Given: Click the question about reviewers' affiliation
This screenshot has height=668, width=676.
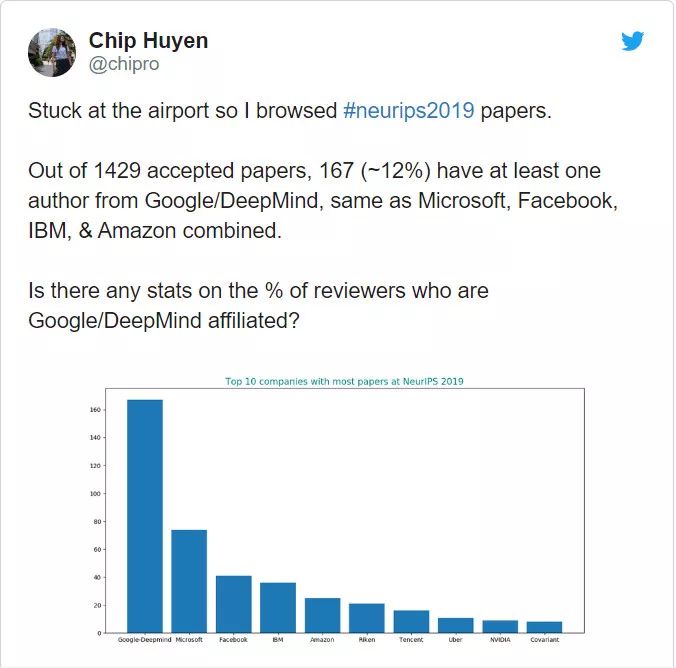Looking at the screenshot, I should tap(258, 305).
